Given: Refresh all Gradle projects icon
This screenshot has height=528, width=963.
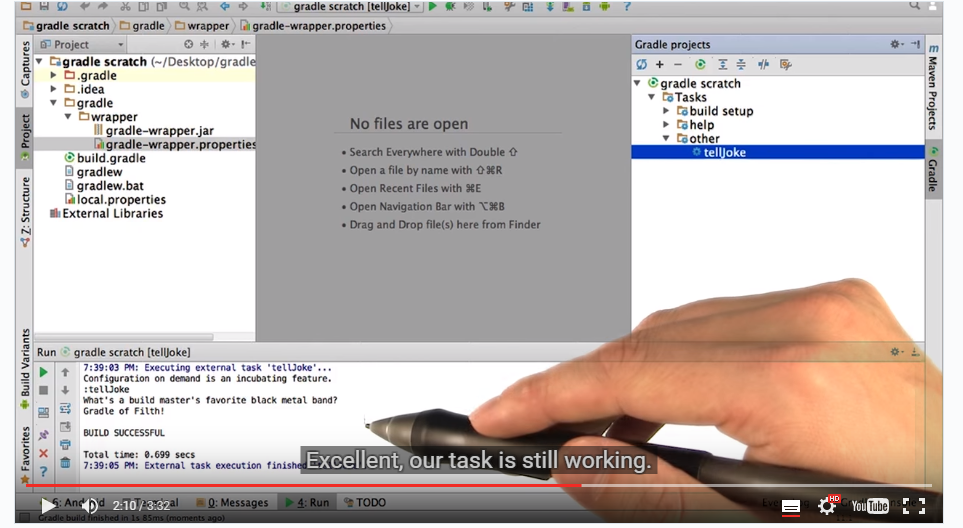Looking at the screenshot, I should click(x=642, y=64).
